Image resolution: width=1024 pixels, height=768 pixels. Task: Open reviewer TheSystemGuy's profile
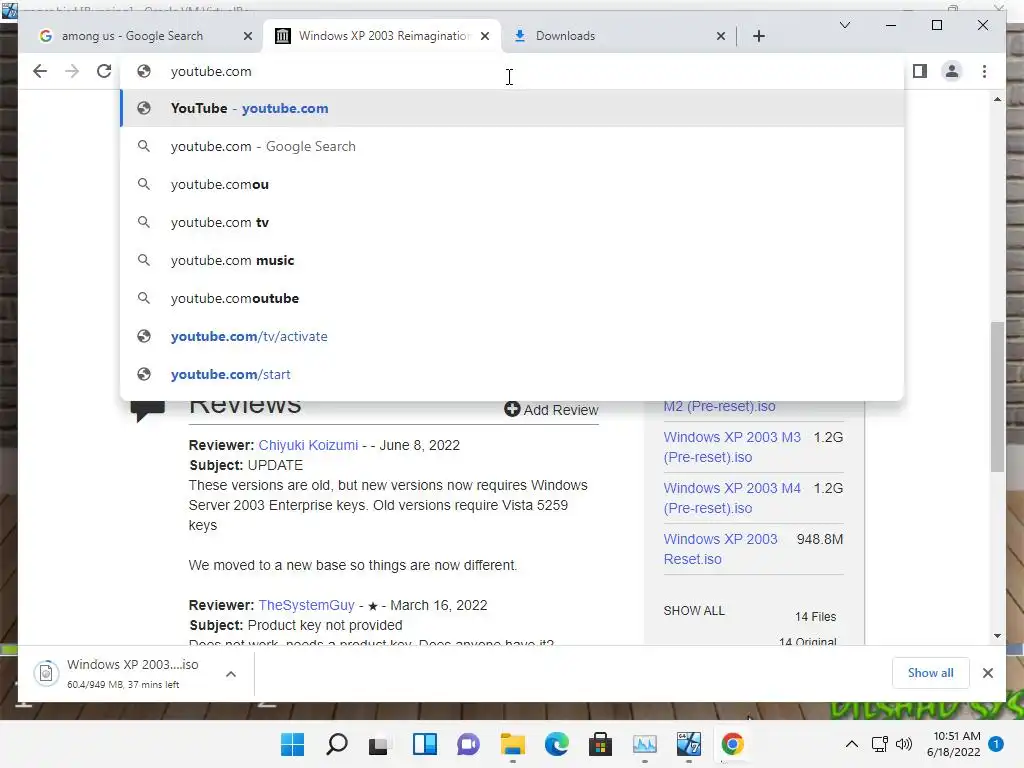(306, 605)
